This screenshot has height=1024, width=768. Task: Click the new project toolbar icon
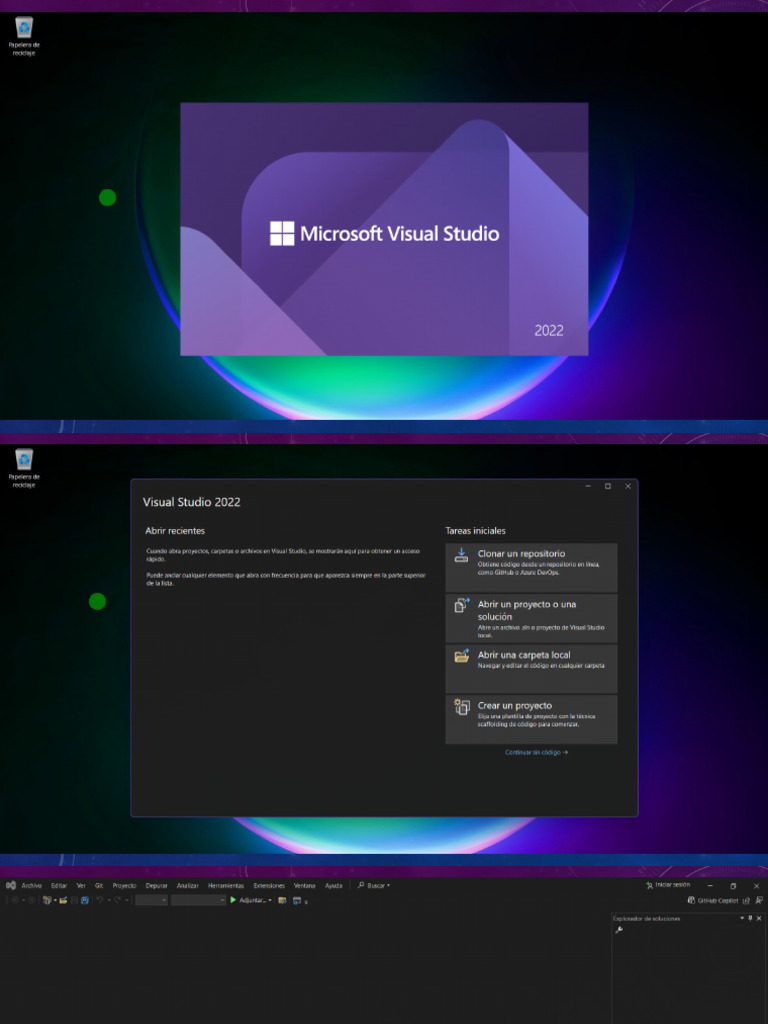point(47,900)
